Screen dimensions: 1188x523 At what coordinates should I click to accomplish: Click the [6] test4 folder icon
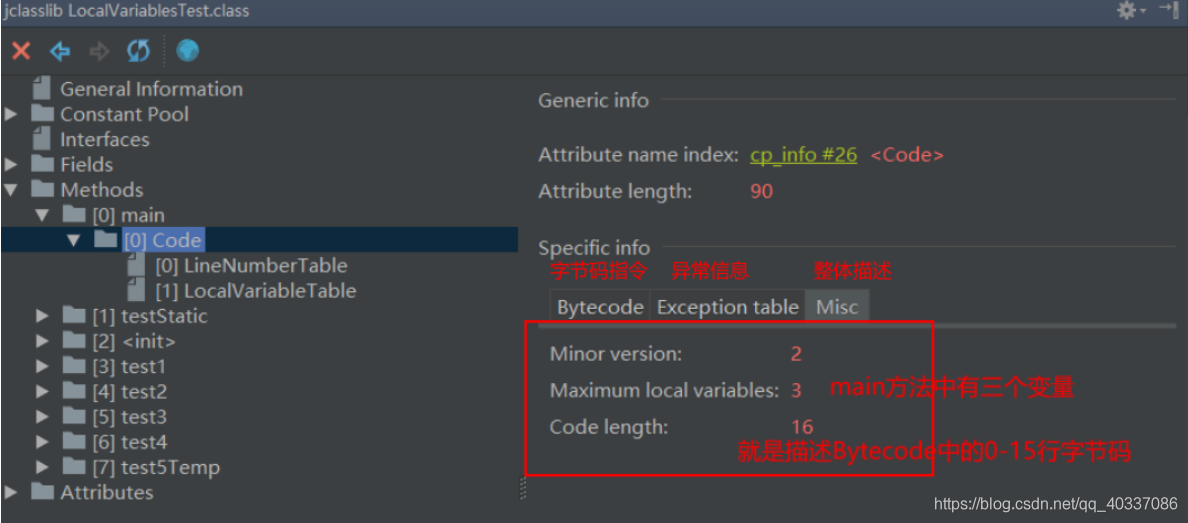[x=74, y=442]
